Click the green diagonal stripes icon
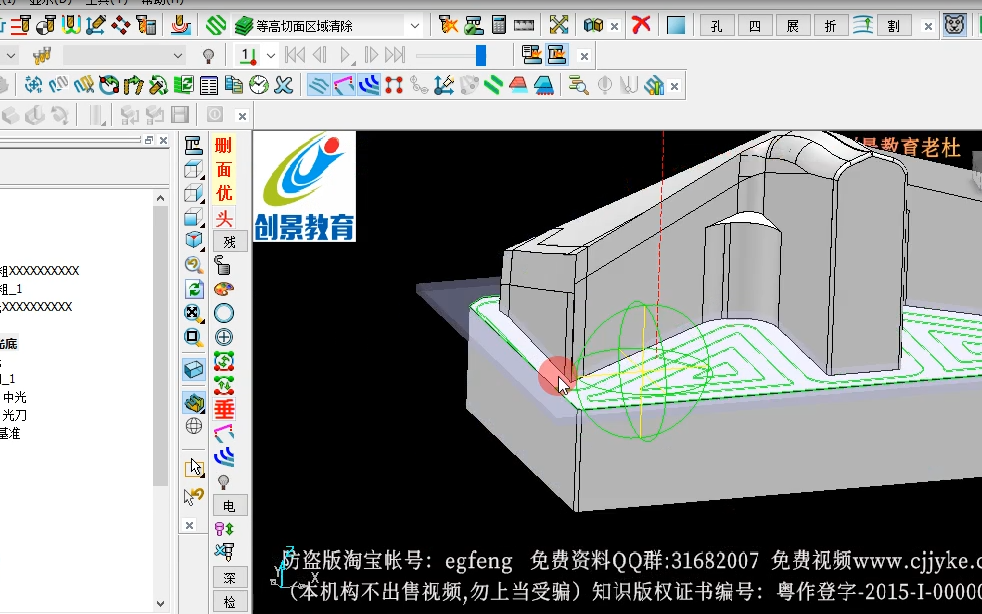The image size is (982, 614). [x=494, y=85]
